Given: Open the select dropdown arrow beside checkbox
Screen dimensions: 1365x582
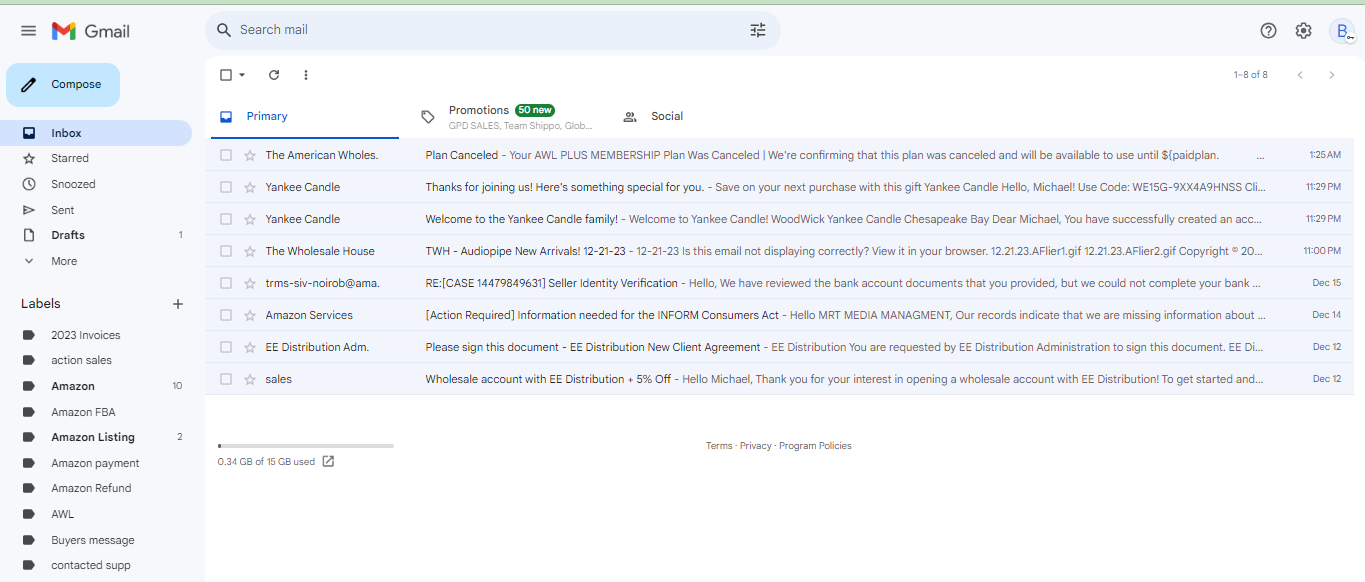Looking at the screenshot, I should coord(242,75).
